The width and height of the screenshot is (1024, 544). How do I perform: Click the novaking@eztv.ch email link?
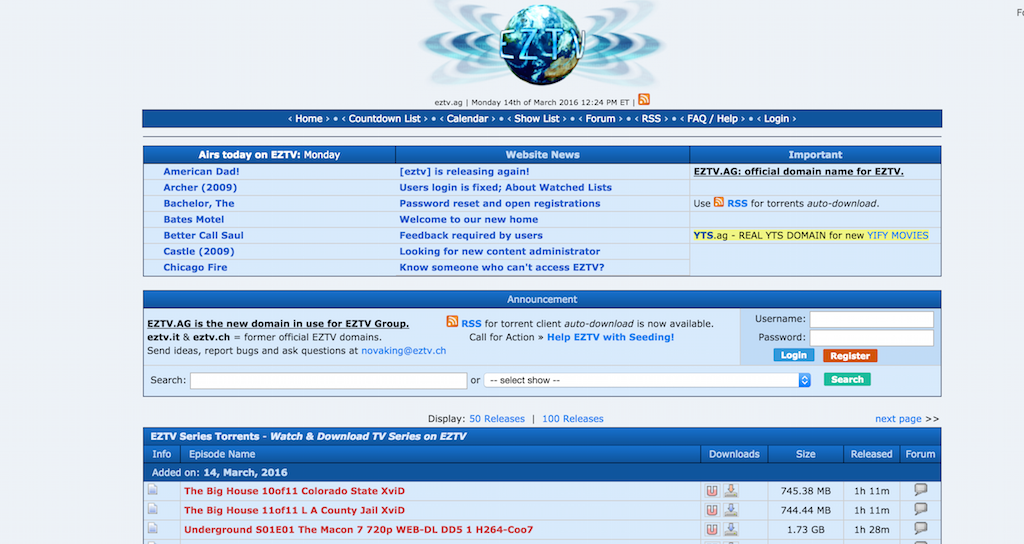pyautogui.click(x=404, y=351)
